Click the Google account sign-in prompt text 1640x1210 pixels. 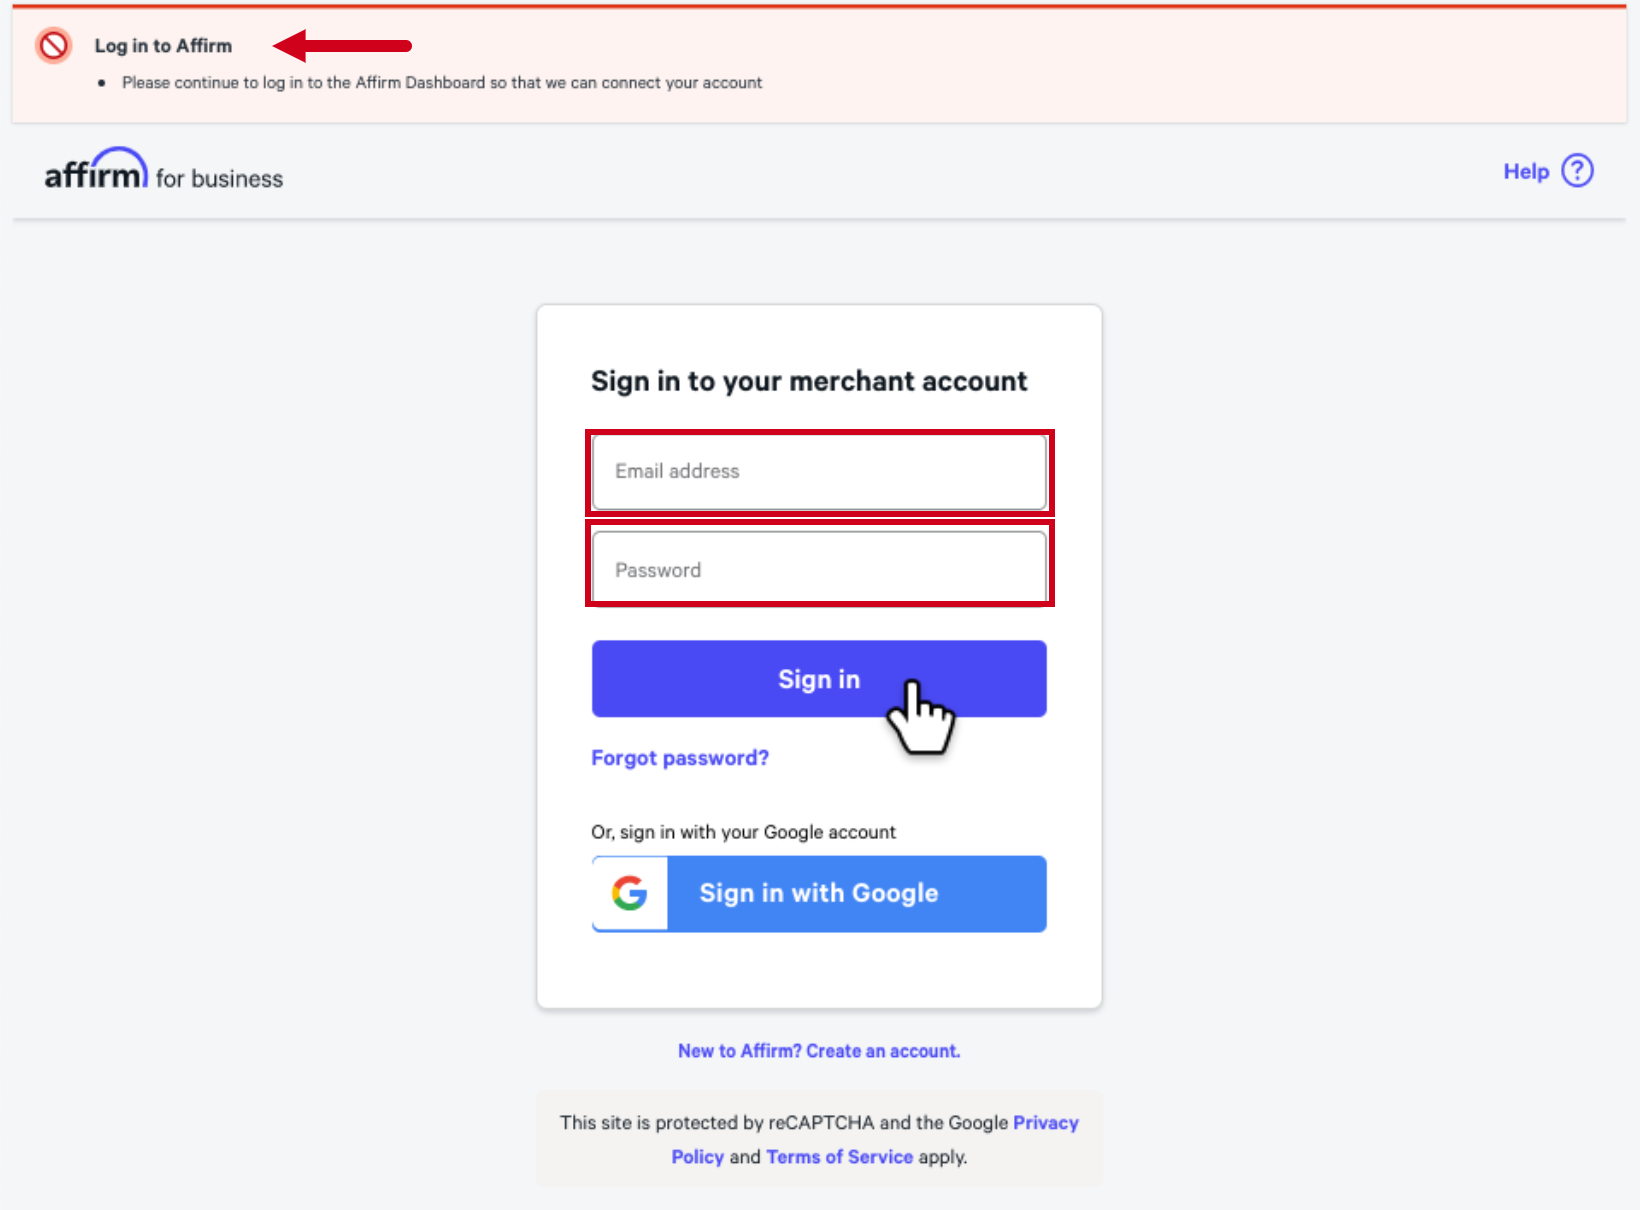(x=743, y=831)
